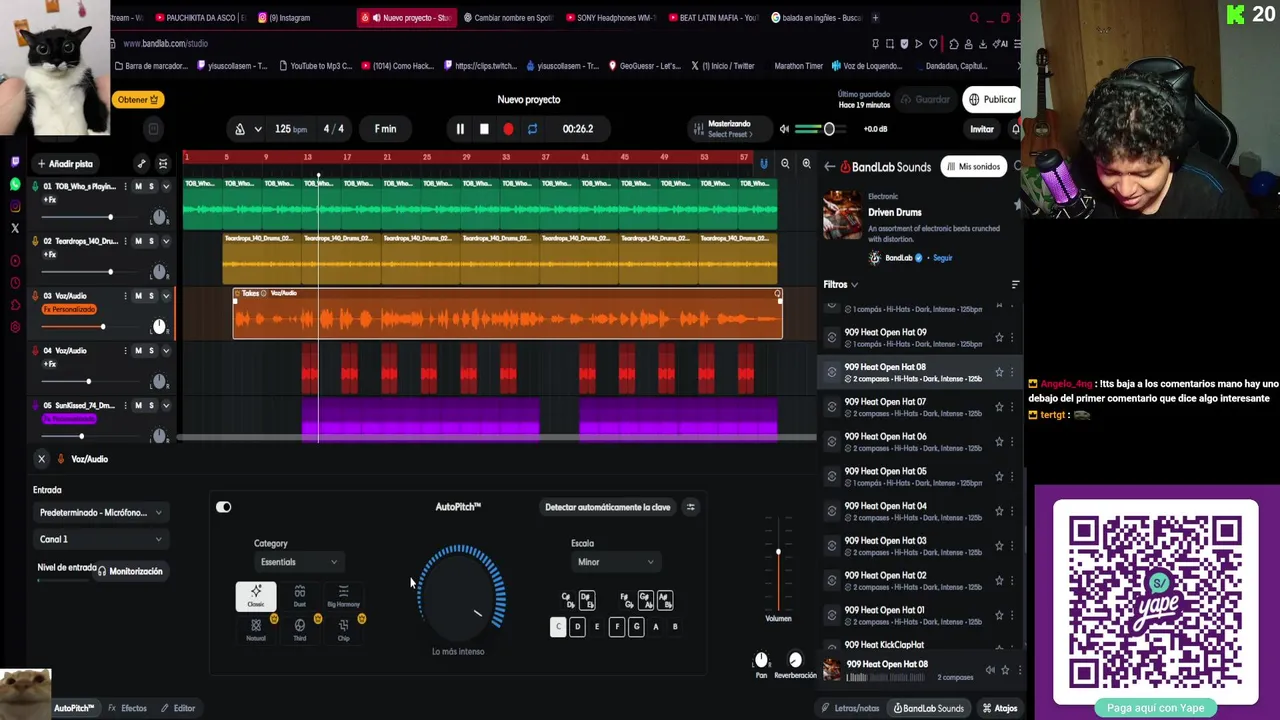Pause playback with the pause button

[460, 129]
